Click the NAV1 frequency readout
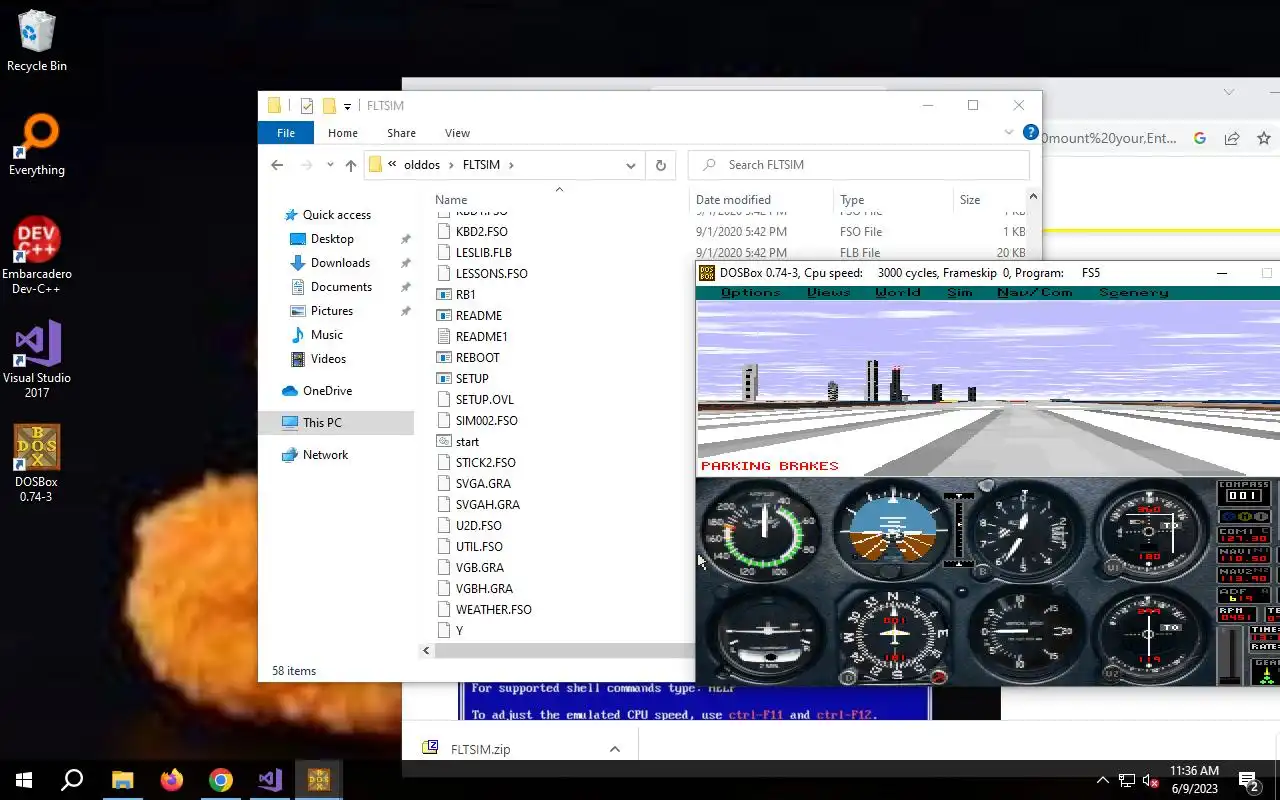Viewport: 1280px width, 800px height. click(x=1243, y=556)
